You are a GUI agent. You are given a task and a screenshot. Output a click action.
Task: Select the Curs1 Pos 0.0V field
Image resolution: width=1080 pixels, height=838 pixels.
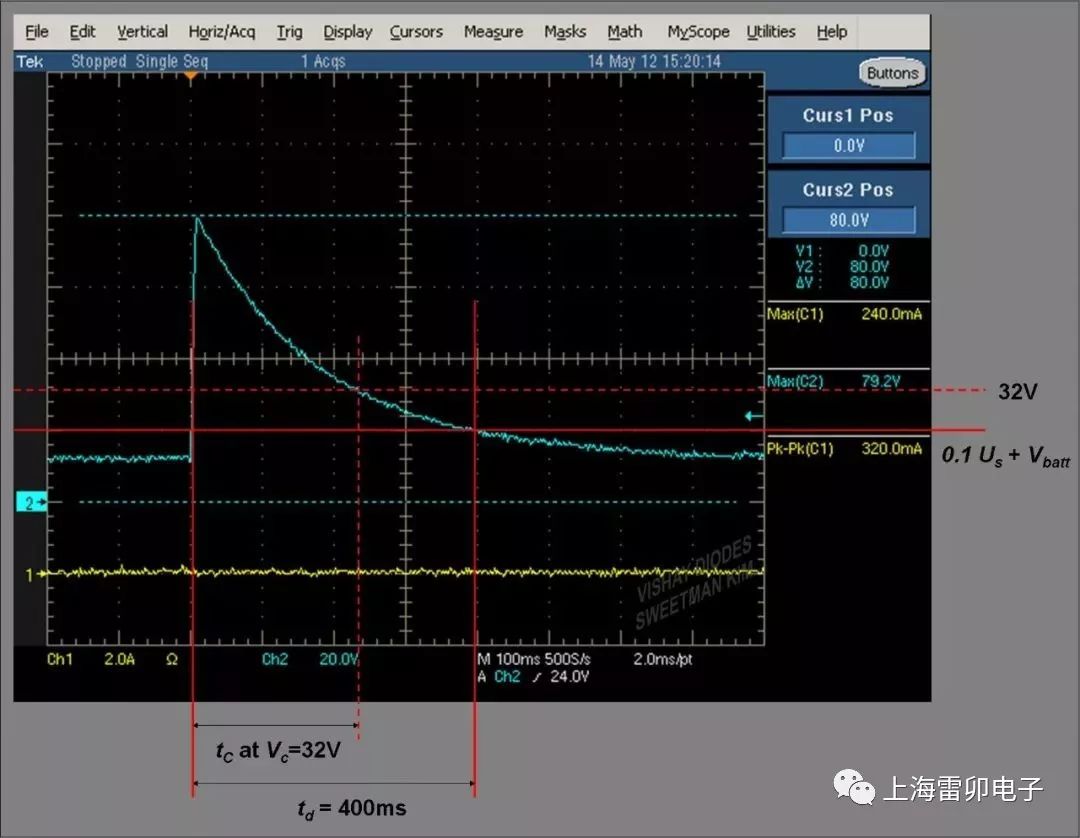(849, 145)
